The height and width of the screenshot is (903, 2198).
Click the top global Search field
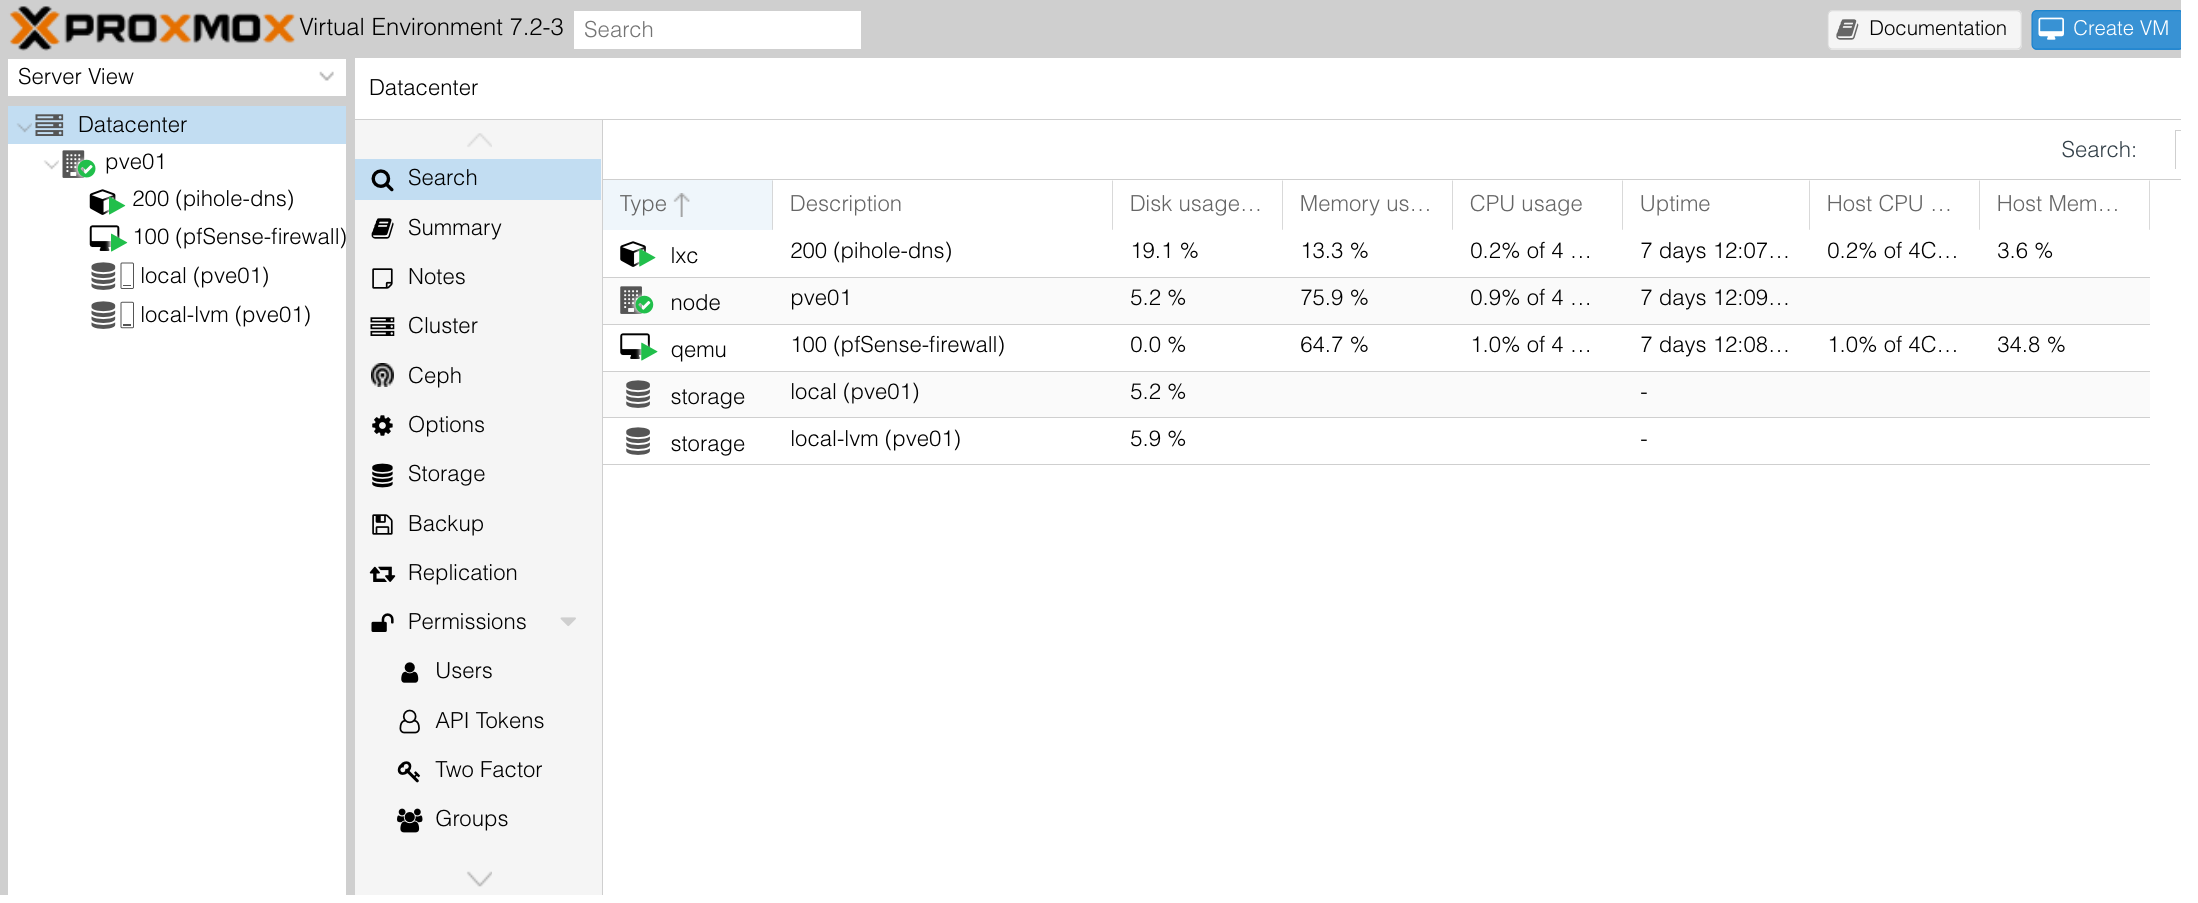click(x=717, y=30)
